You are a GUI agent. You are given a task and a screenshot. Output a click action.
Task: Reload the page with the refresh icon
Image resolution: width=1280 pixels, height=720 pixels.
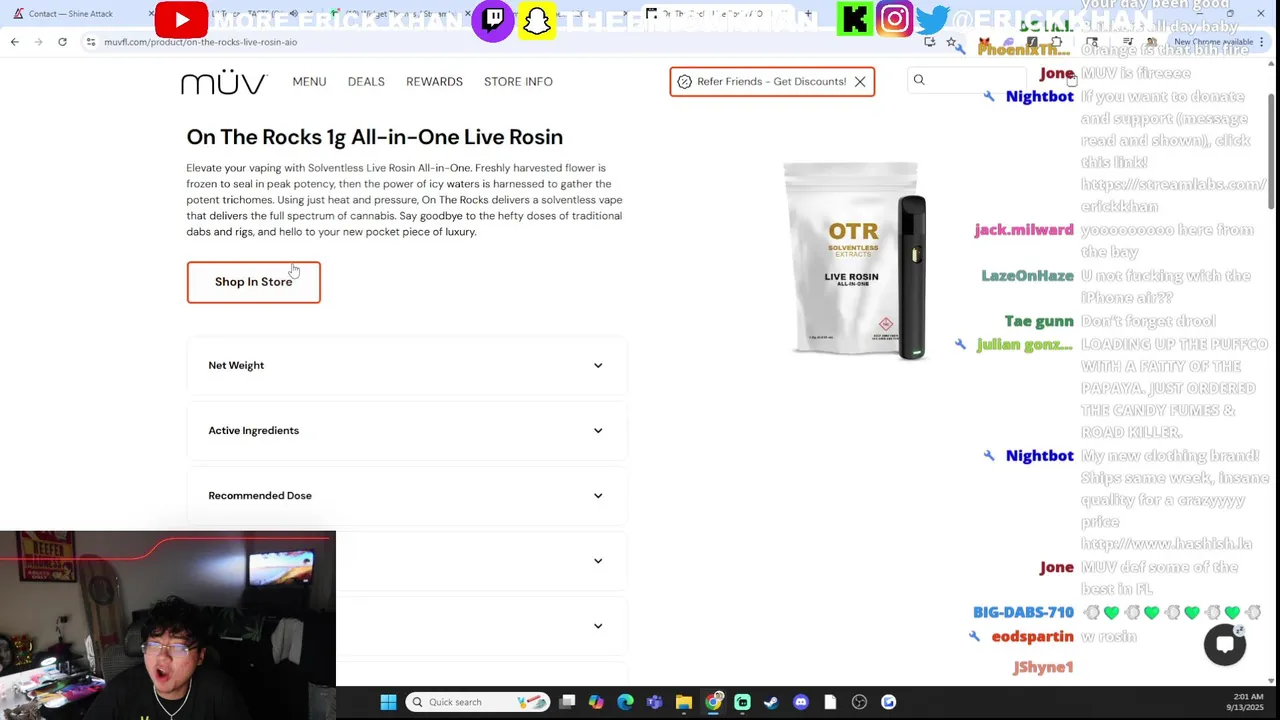pos(62,42)
